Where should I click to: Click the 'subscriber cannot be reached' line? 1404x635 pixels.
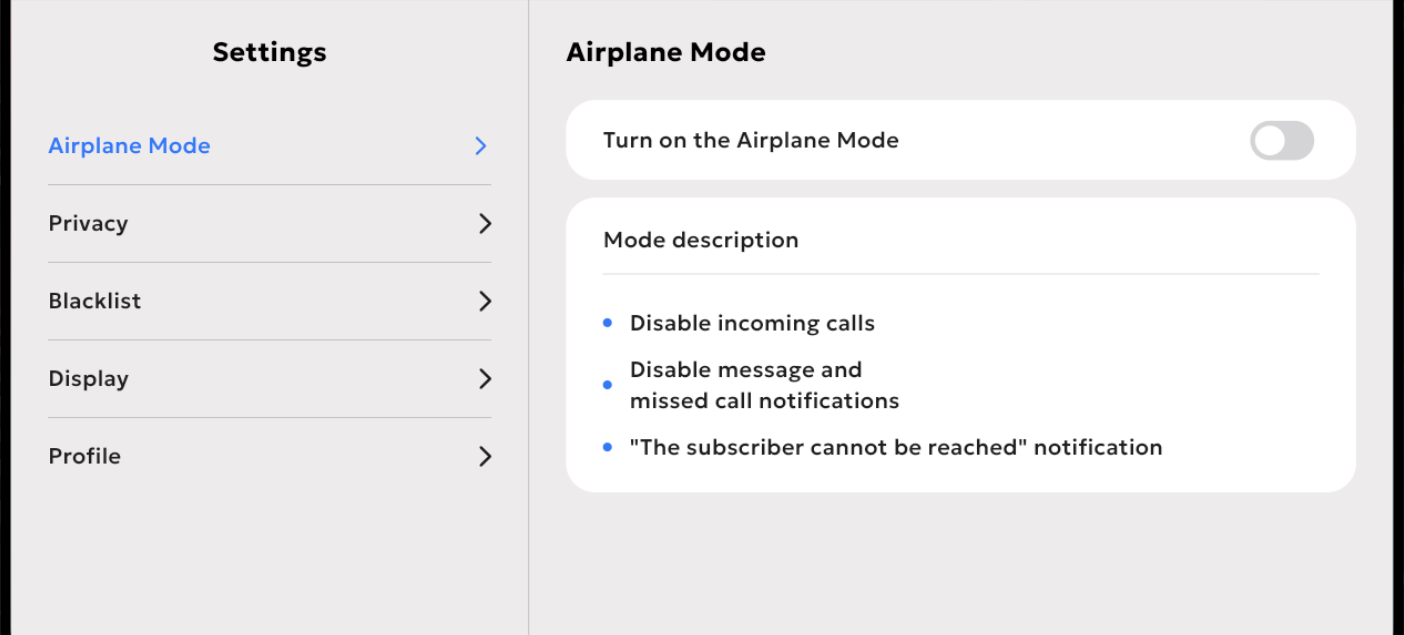pyautogui.click(x=896, y=447)
